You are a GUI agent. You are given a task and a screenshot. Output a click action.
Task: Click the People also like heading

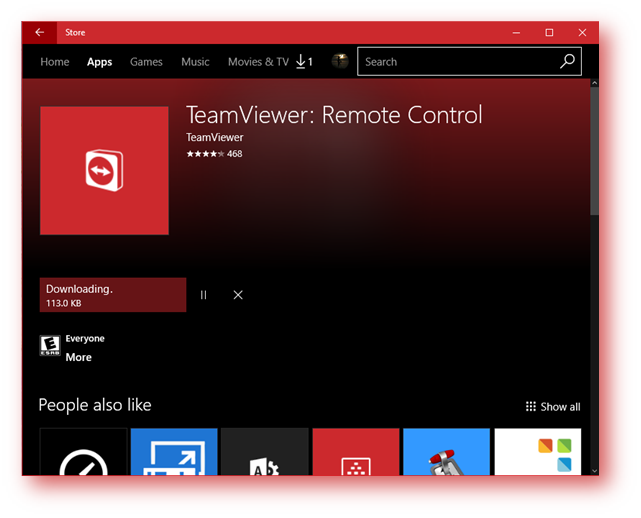pyautogui.click(x=95, y=405)
